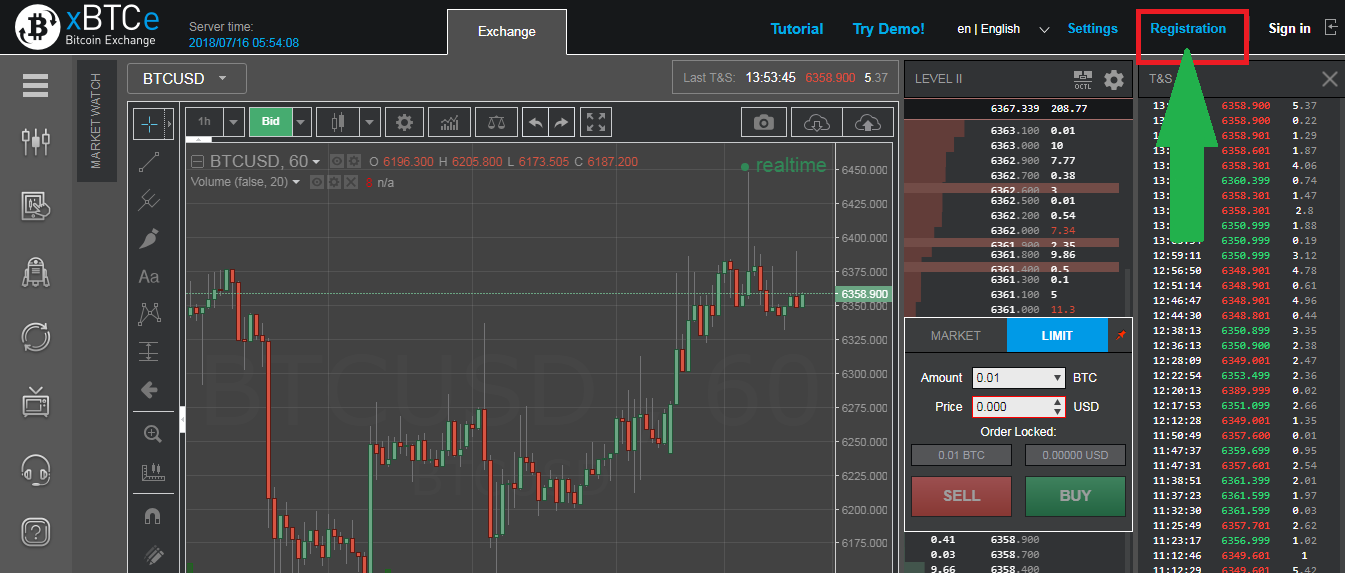This screenshot has width=1345, height=573.
Task: Click the cloud upload icon
Action: pos(868,122)
